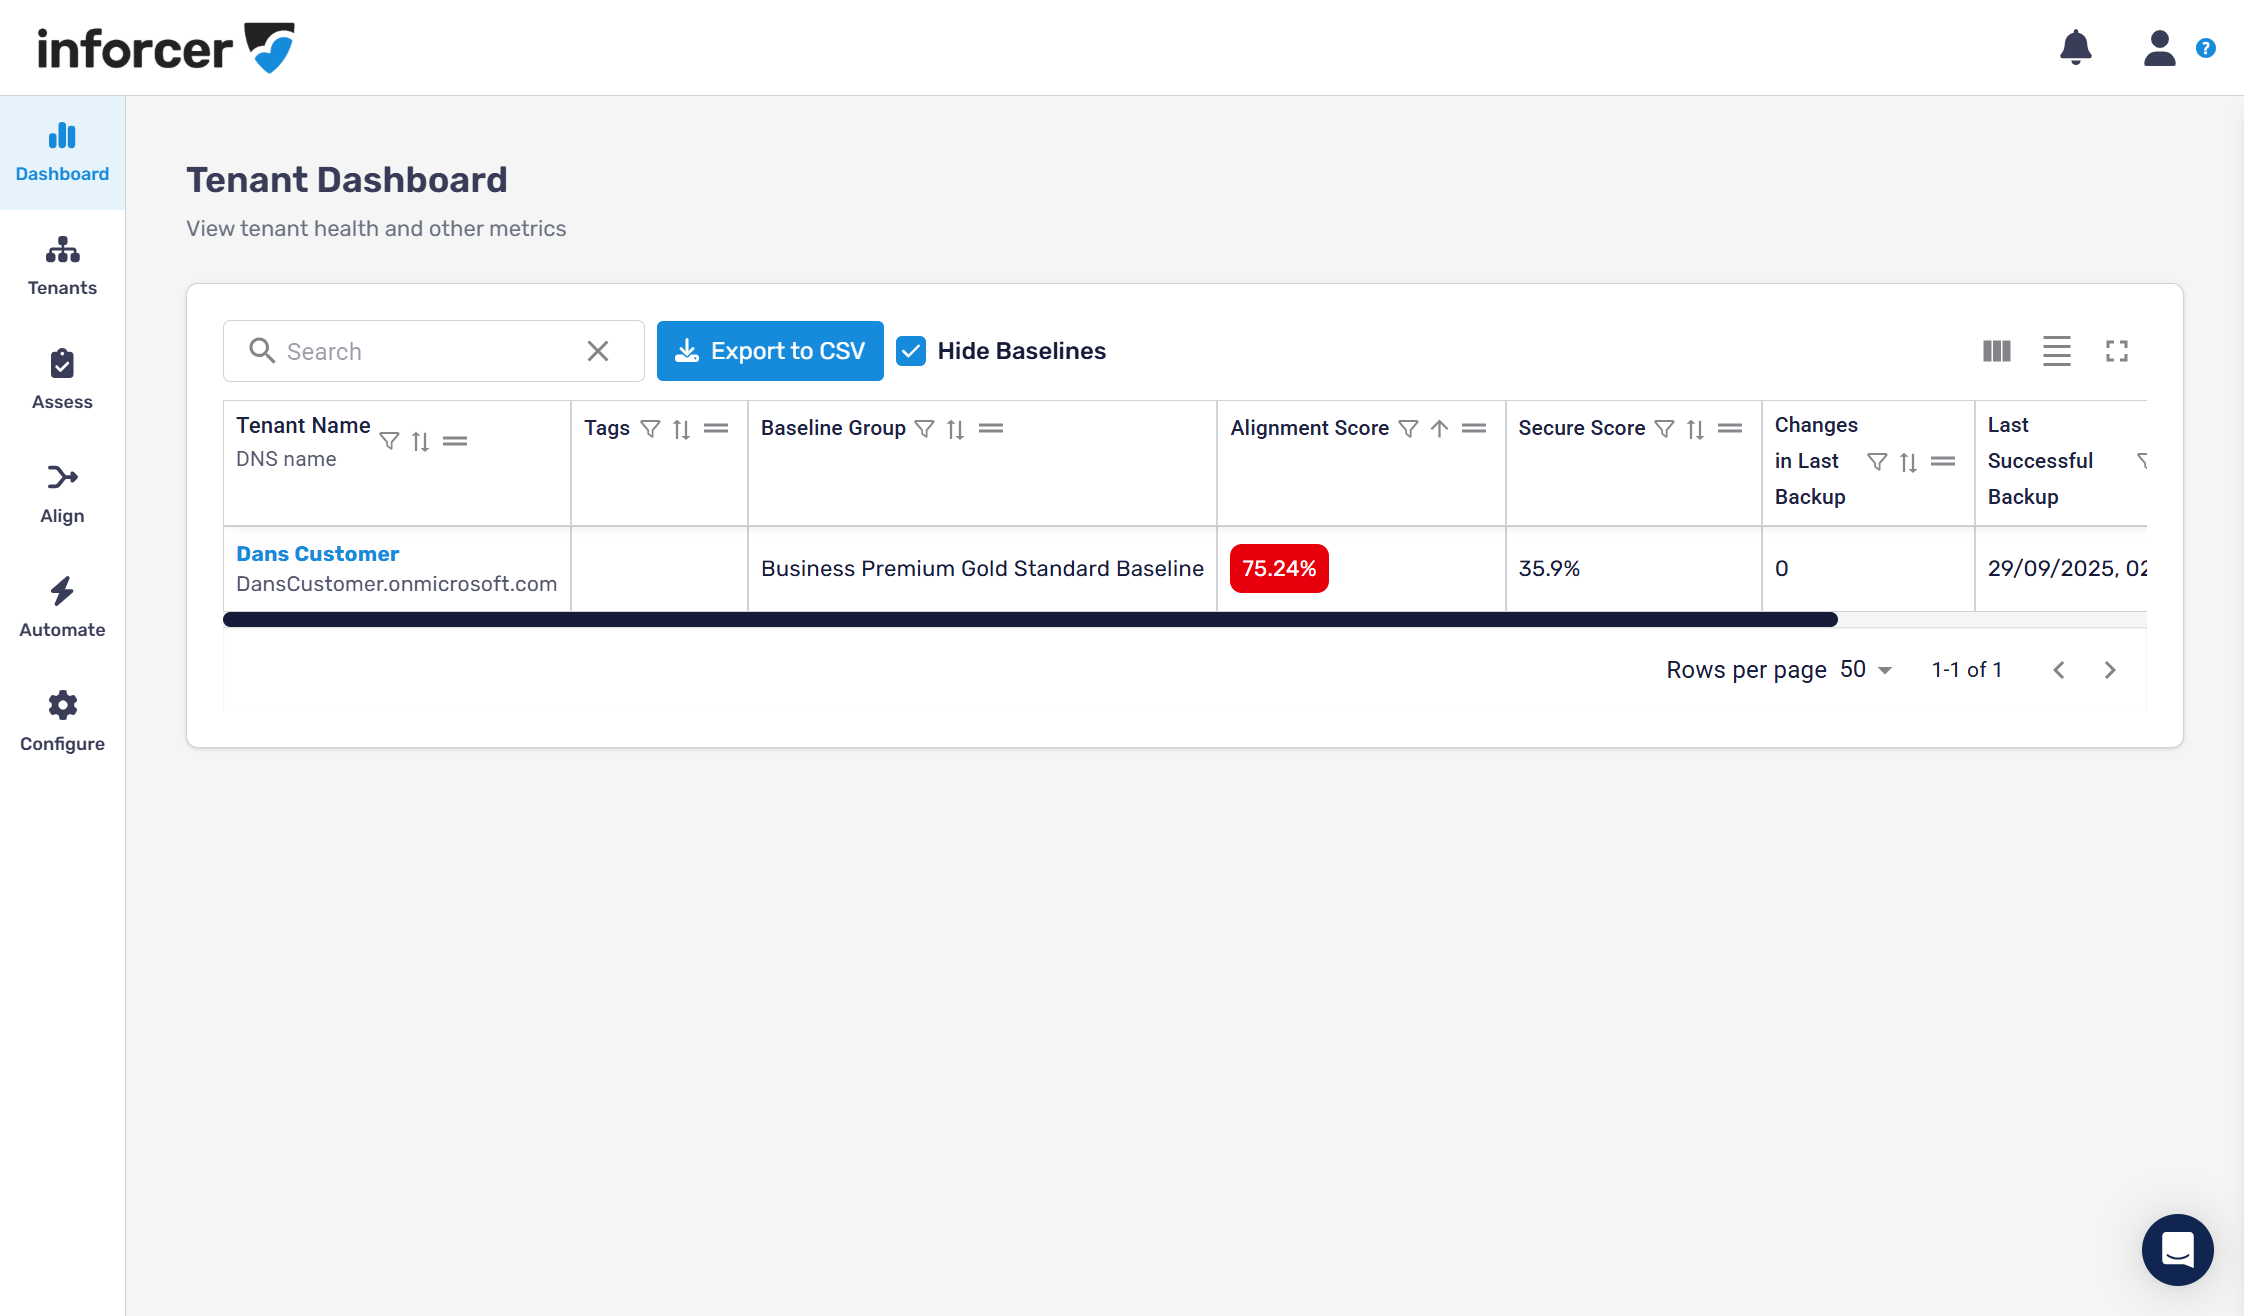Image resolution: width=2244 pixels, height=1316 pixels.
Task: Sort by Secure Score column
Action: (x=1695, y=429)
